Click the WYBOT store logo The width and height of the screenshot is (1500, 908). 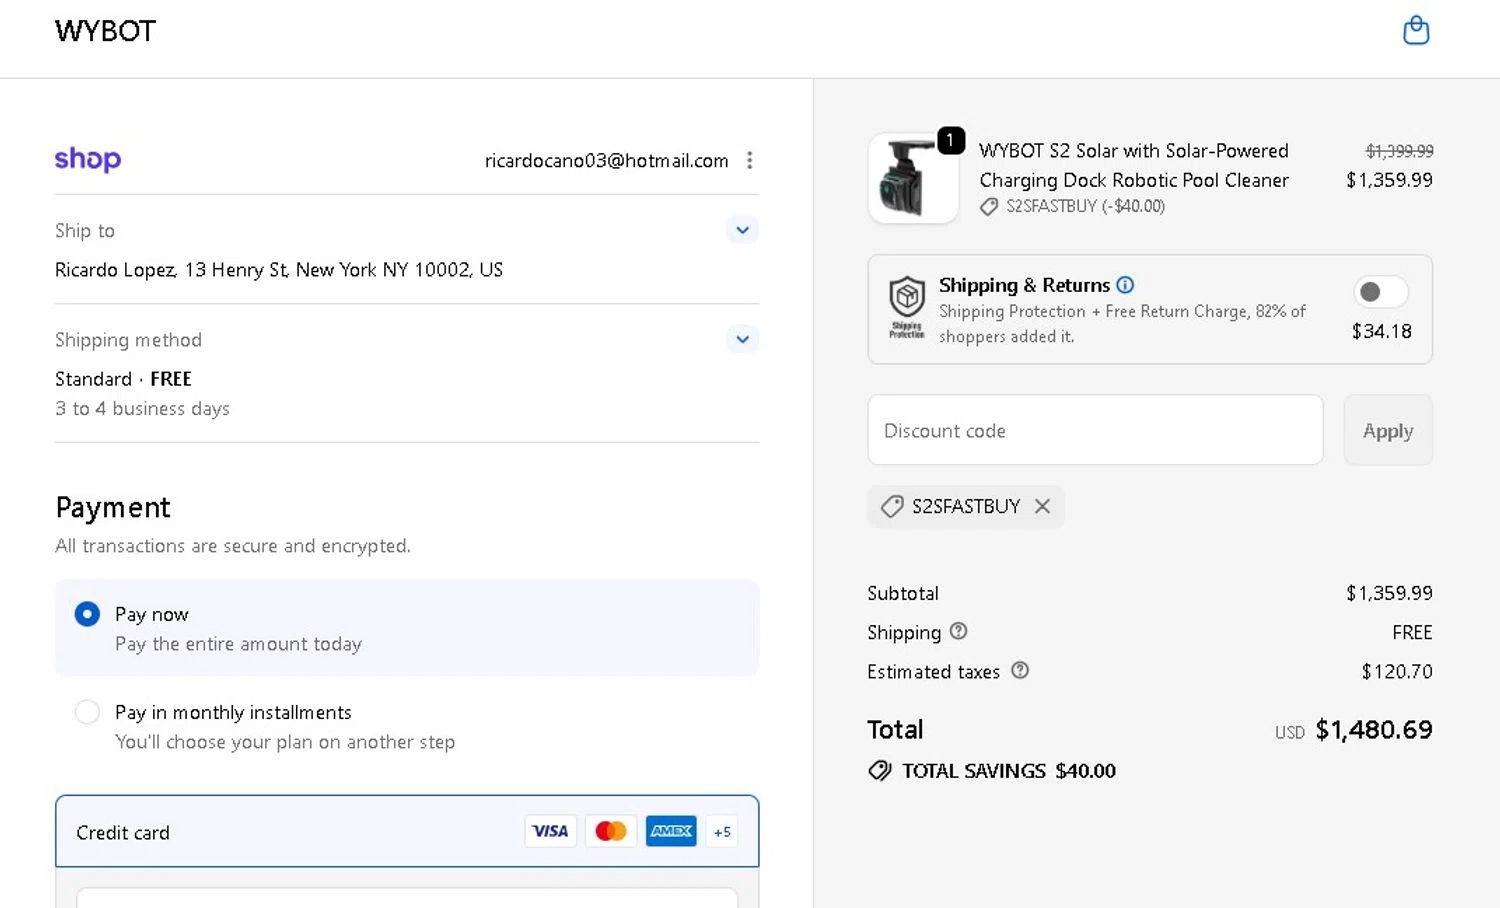click(105, 31)
